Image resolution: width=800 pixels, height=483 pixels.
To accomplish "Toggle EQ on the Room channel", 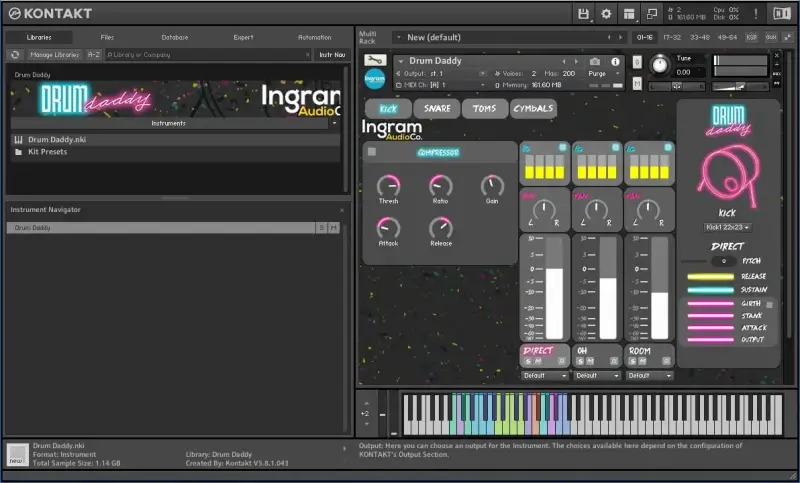I will (668, 148).
